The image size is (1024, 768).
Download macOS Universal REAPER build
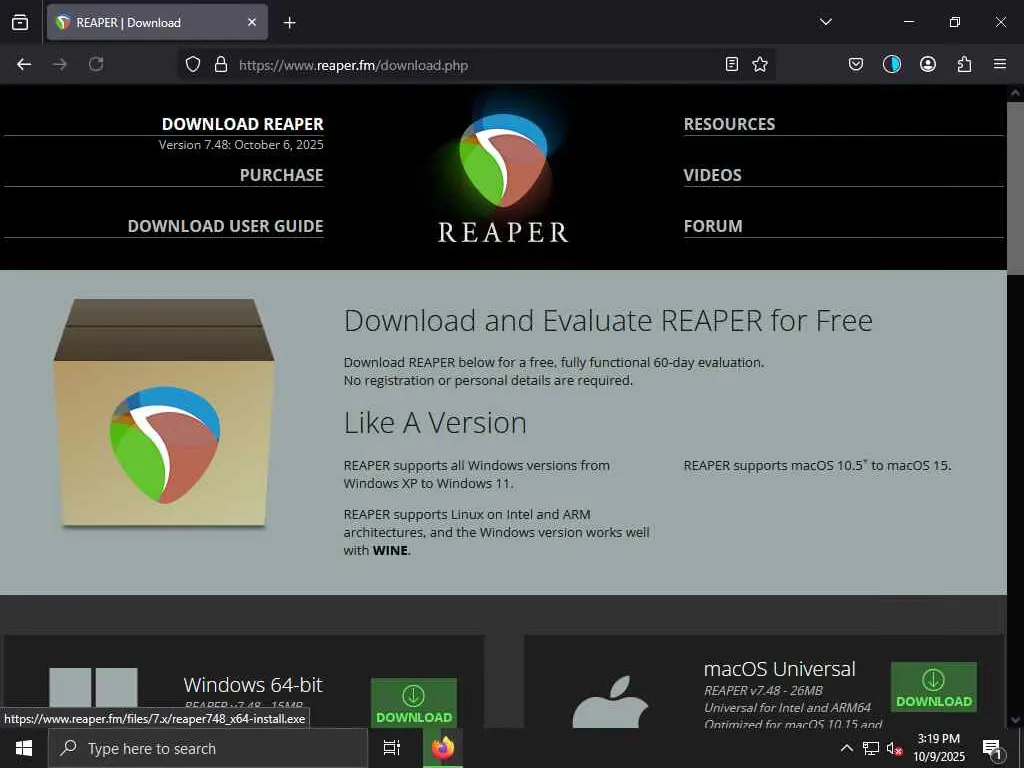pyautogui.click(x=934, y=687)
